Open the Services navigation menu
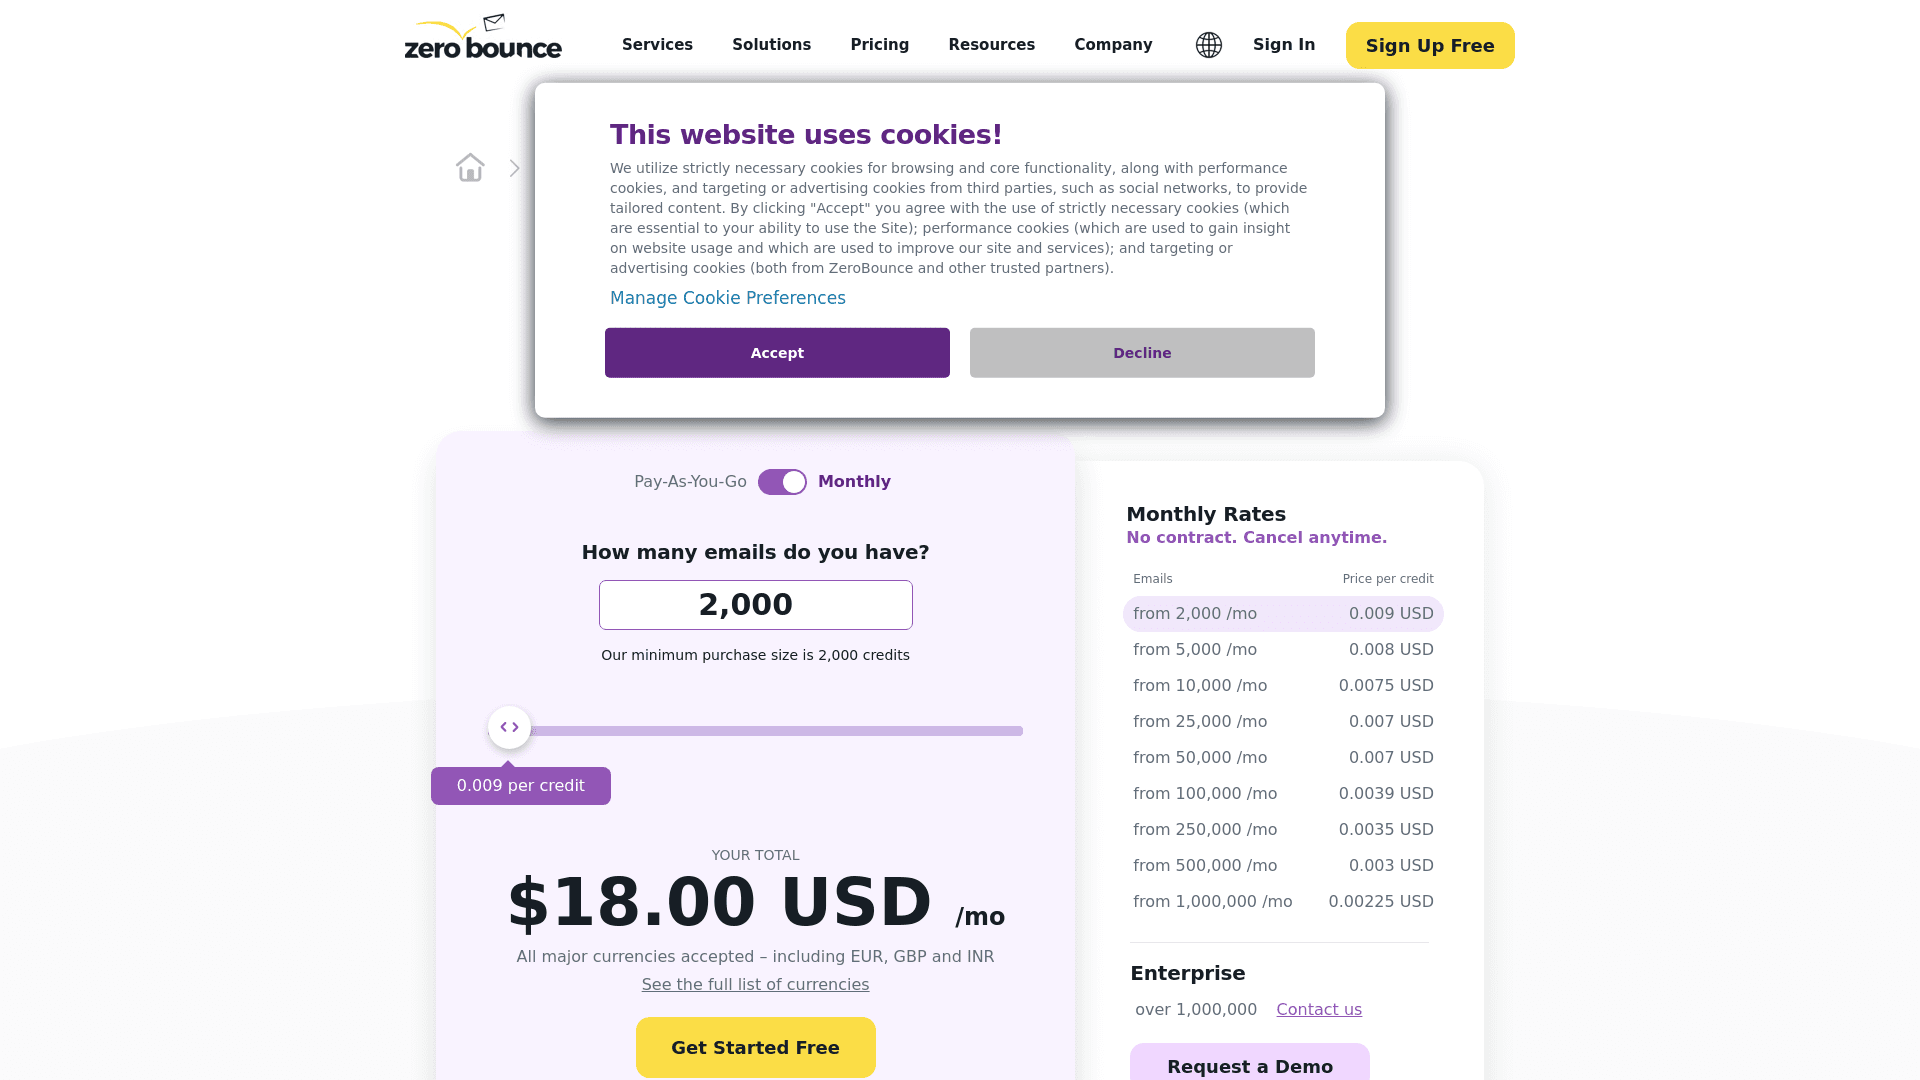The height and width of the screenshot is (1080, 1920). [657, 45]
